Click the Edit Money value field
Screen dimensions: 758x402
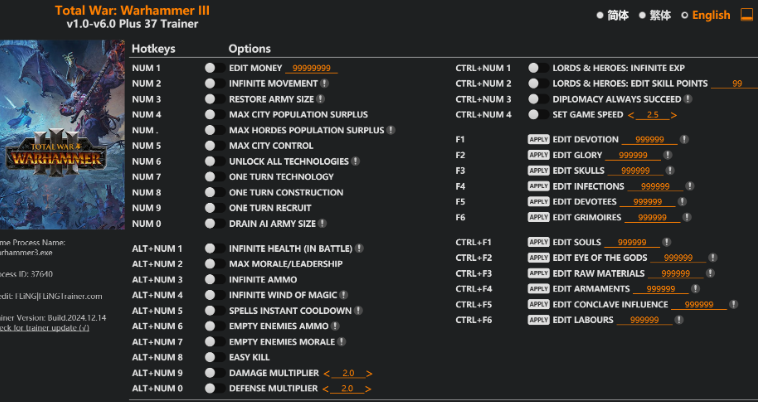point(311,69)
